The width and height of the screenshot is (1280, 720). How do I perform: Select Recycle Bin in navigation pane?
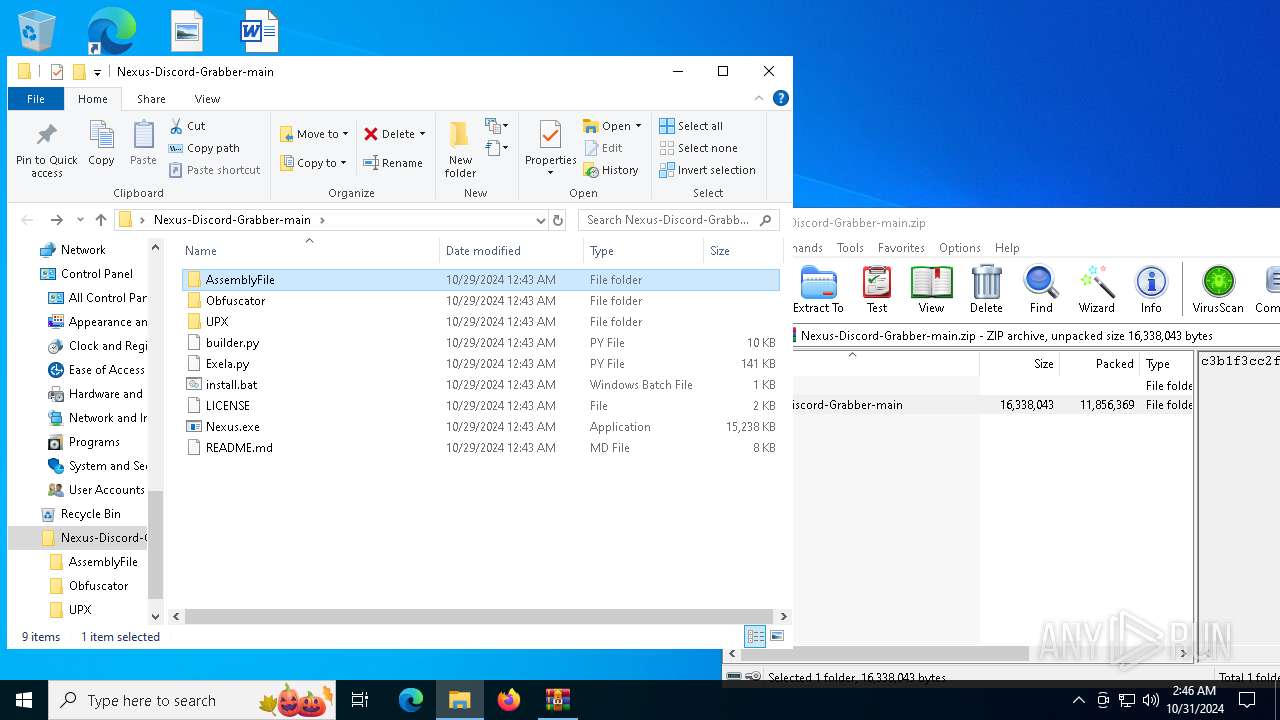90,514
